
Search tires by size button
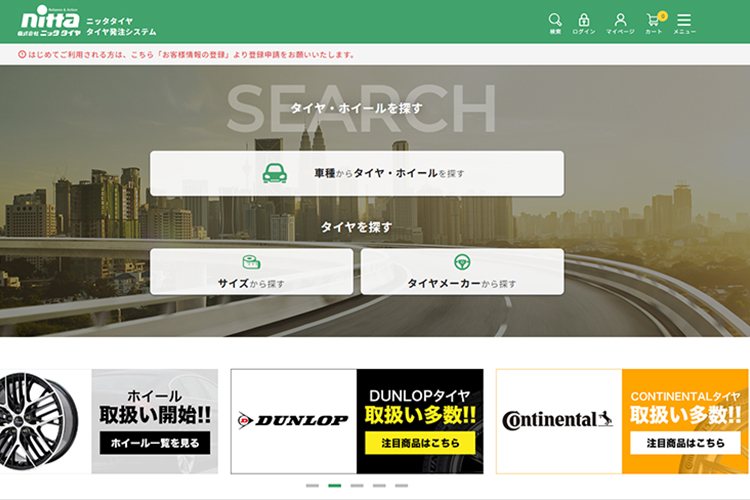[252, 271]
